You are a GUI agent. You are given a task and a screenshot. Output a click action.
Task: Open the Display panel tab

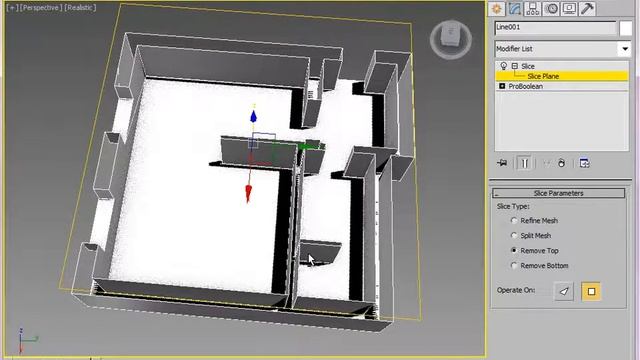tap(569, 9)
